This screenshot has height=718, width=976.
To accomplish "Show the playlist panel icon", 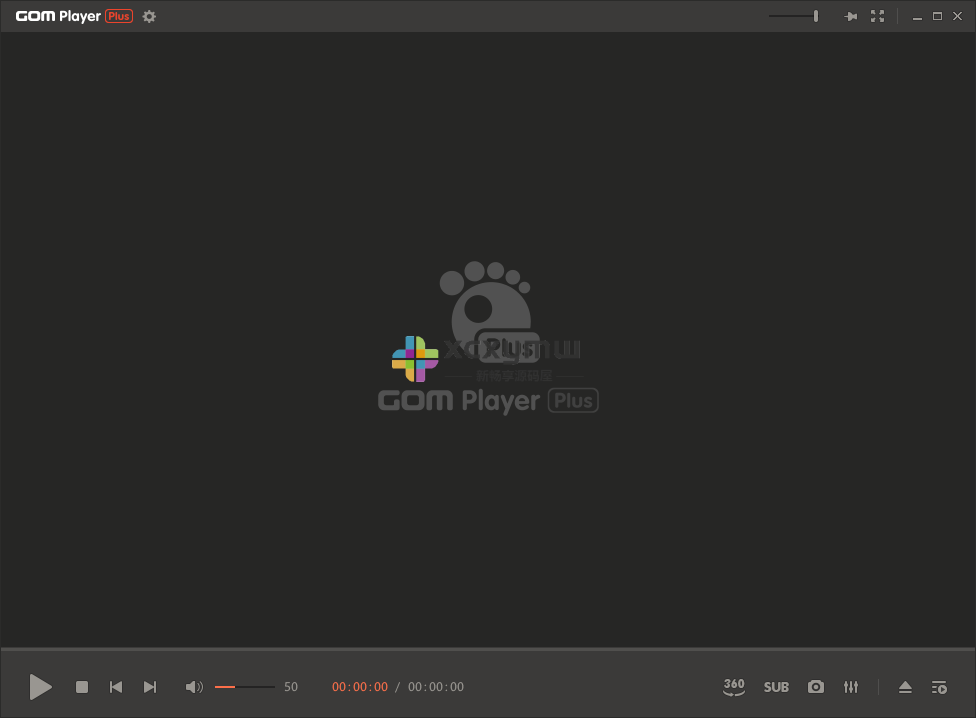I will (x=939, y=687).
